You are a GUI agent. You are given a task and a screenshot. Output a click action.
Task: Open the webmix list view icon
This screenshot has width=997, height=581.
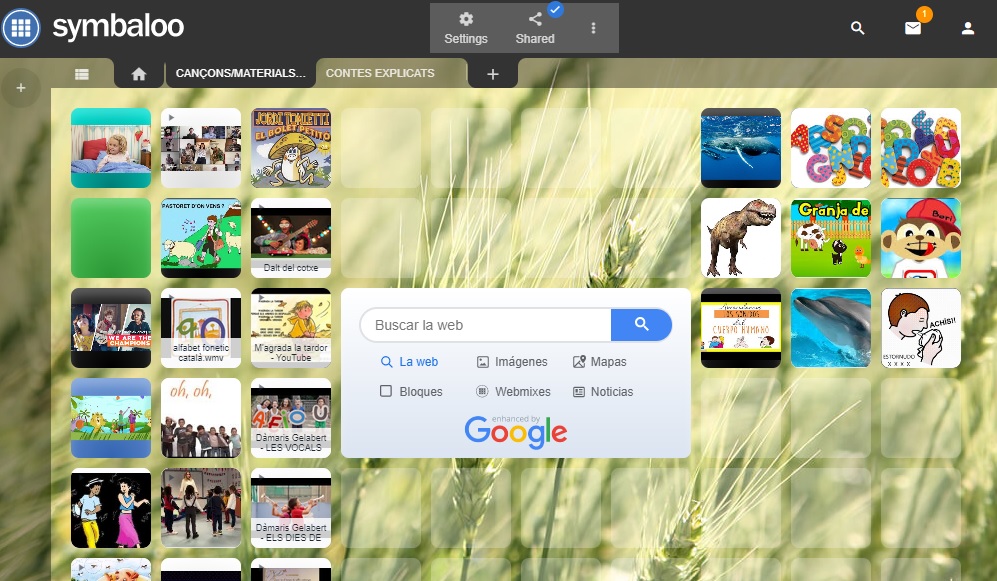coord(81,74)
